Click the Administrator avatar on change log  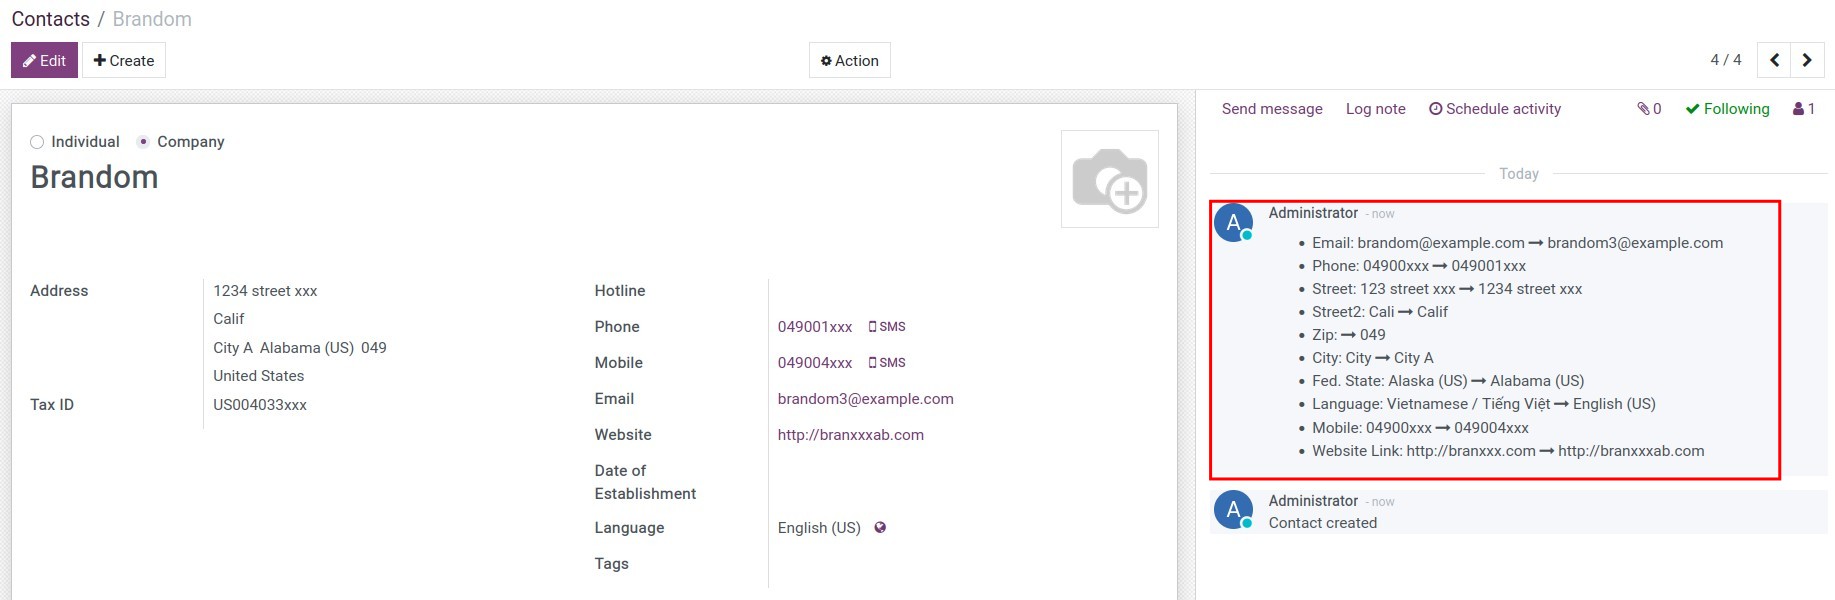click(x=1233, y=223)
